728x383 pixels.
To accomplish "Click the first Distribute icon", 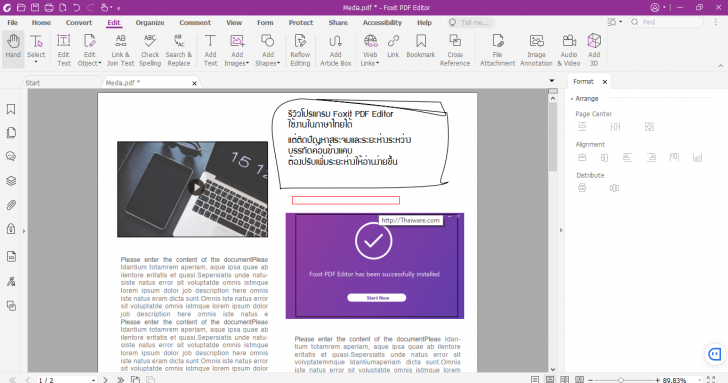I will pyautogui.click(x=582, y=188).
